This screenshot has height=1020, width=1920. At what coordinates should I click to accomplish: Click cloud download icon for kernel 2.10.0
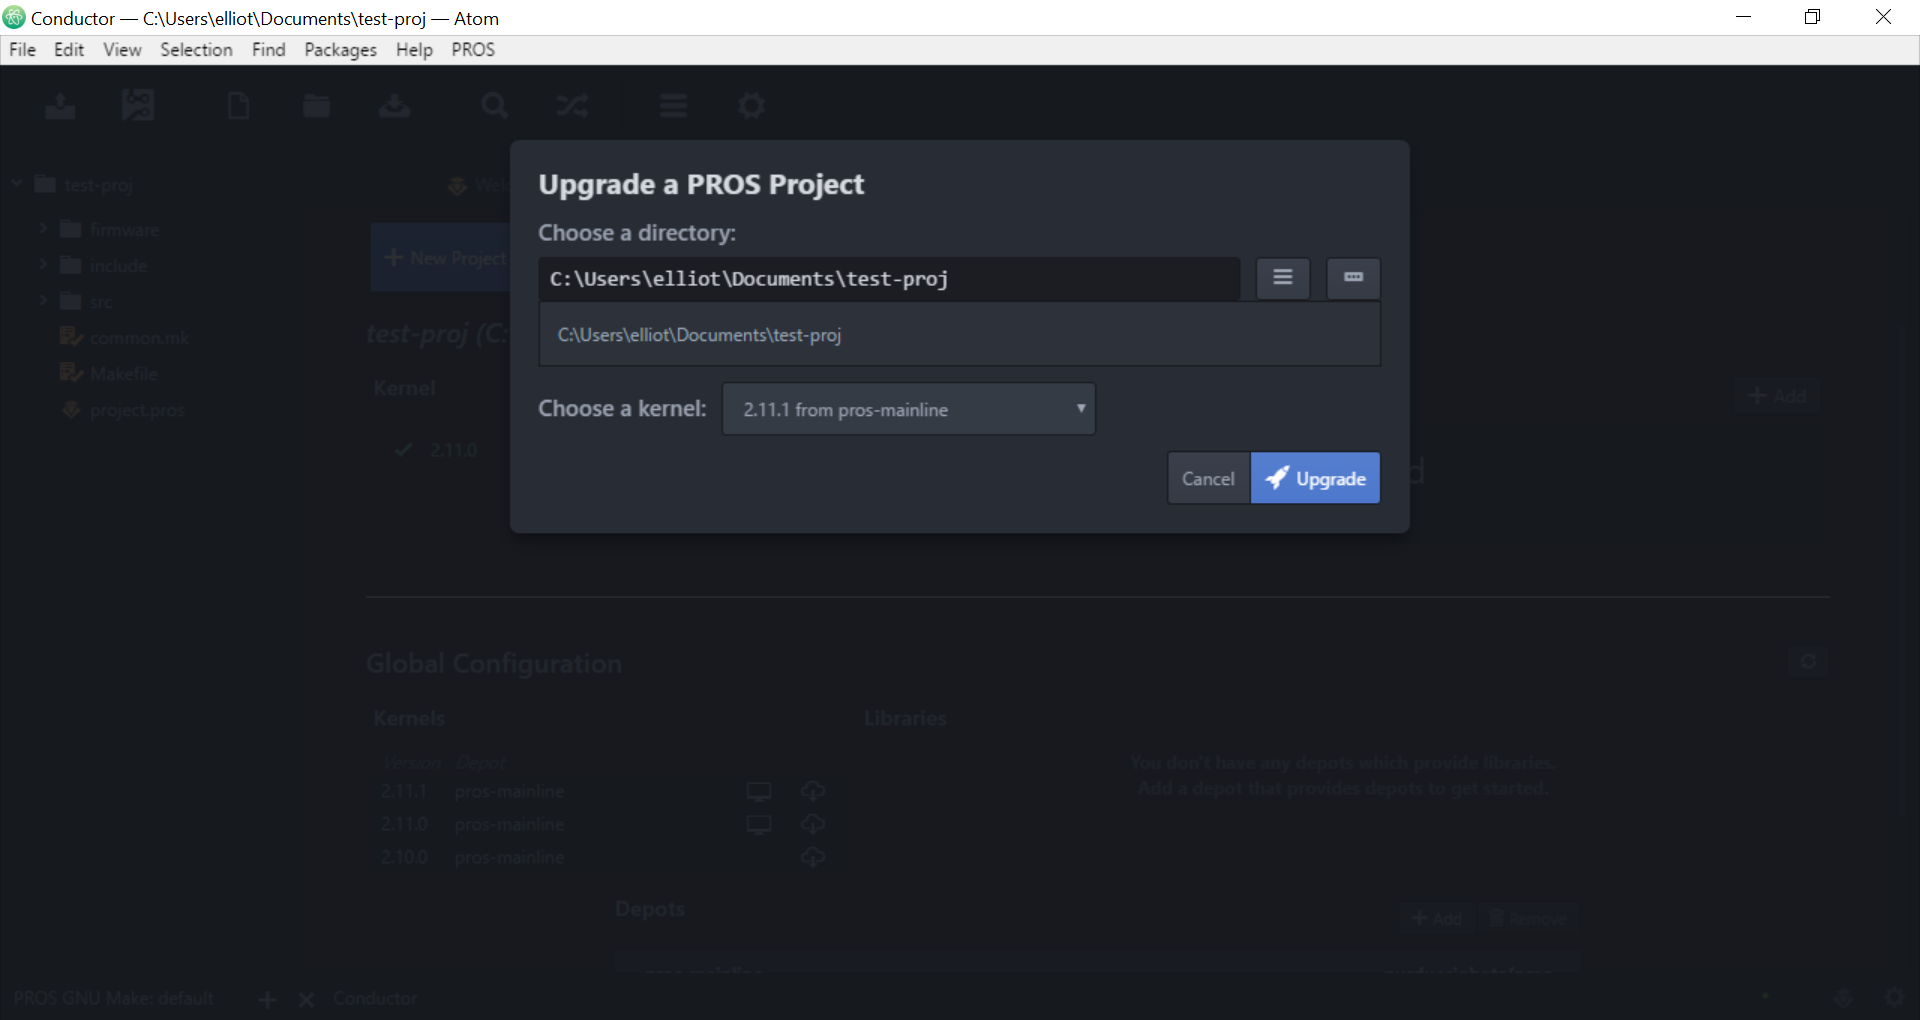point(813,858)
